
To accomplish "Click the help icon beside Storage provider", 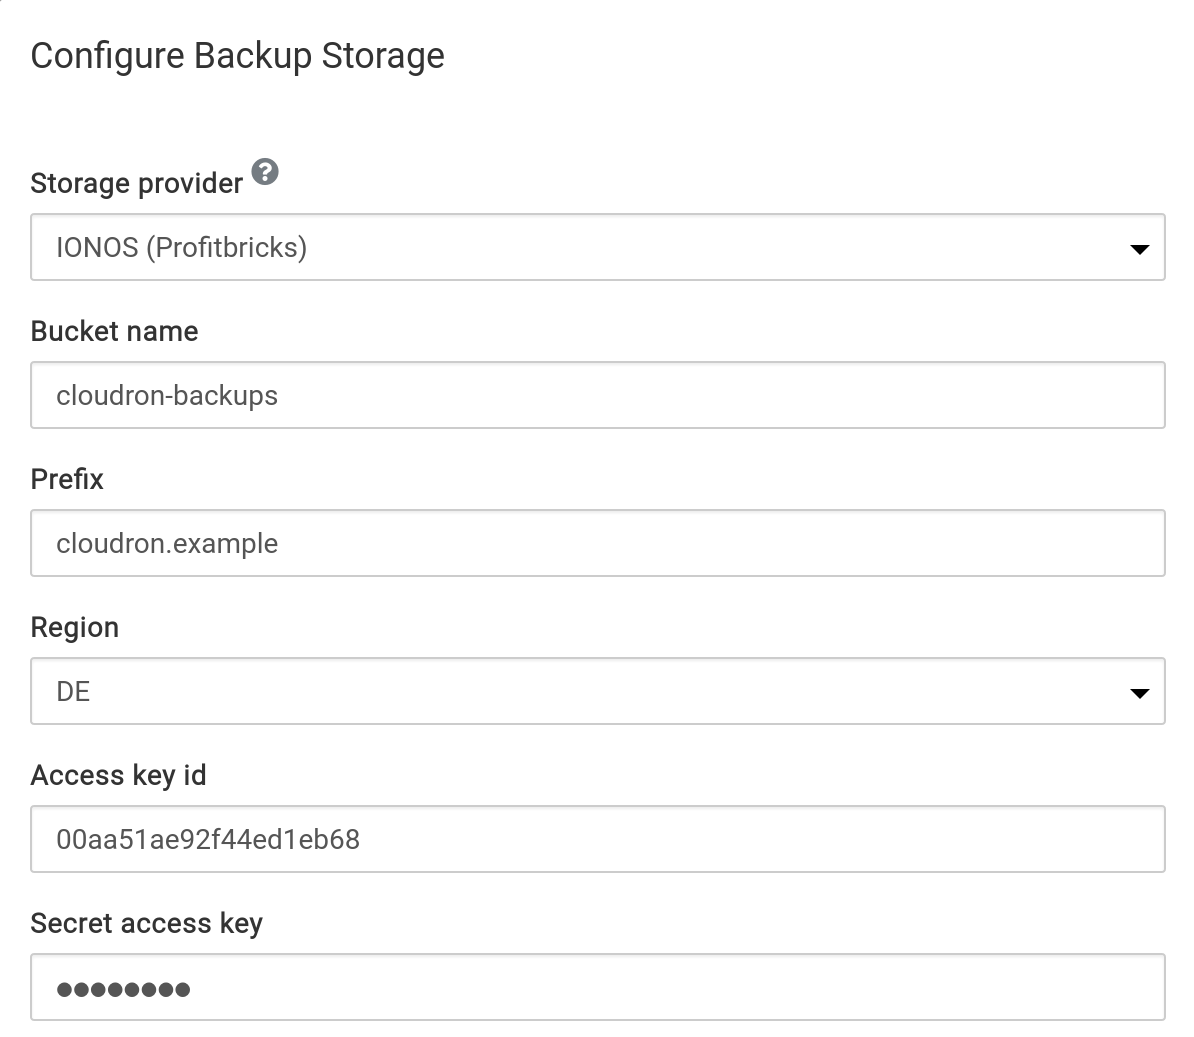I will (265, 172).
